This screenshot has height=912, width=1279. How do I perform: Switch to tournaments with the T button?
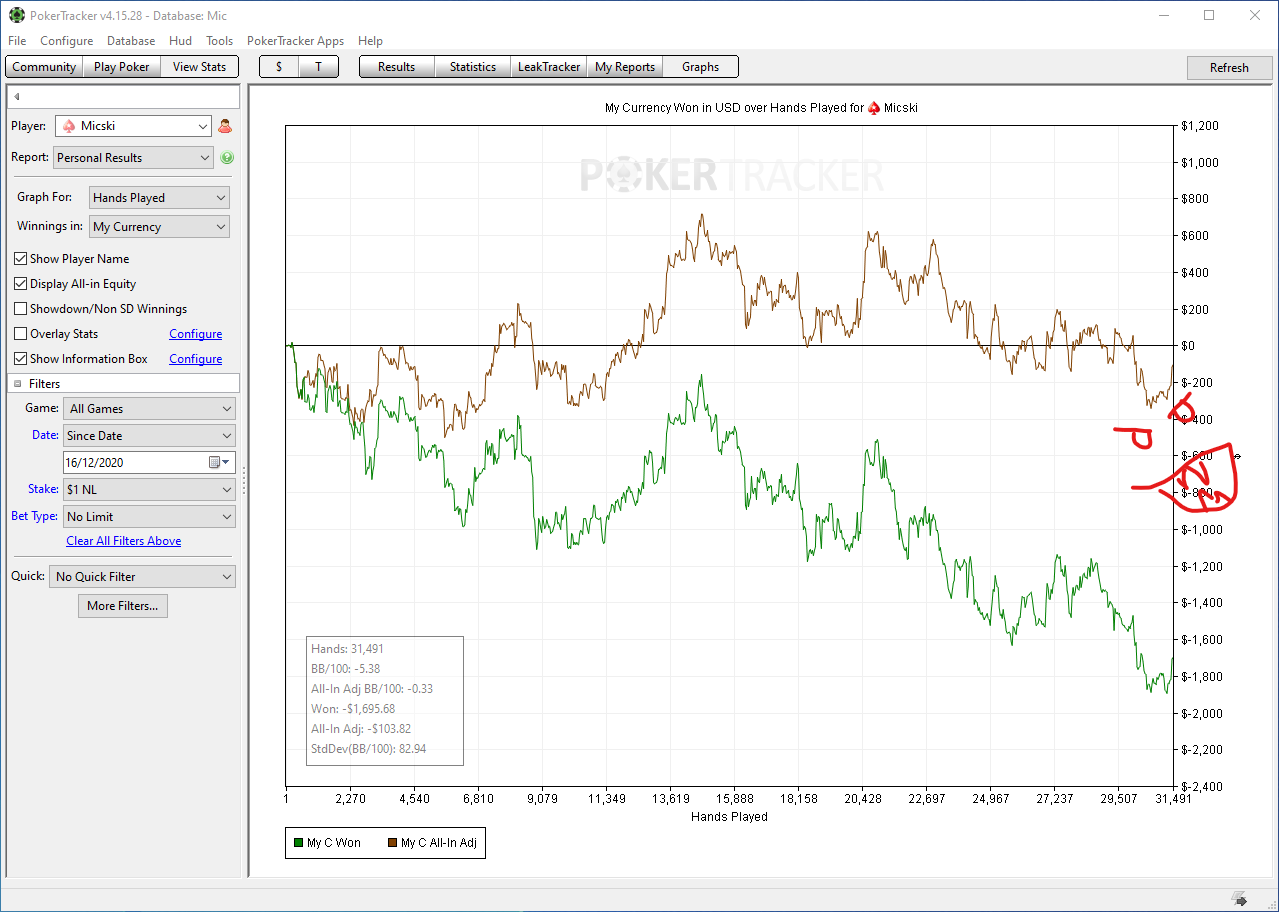tap(318, 67)
